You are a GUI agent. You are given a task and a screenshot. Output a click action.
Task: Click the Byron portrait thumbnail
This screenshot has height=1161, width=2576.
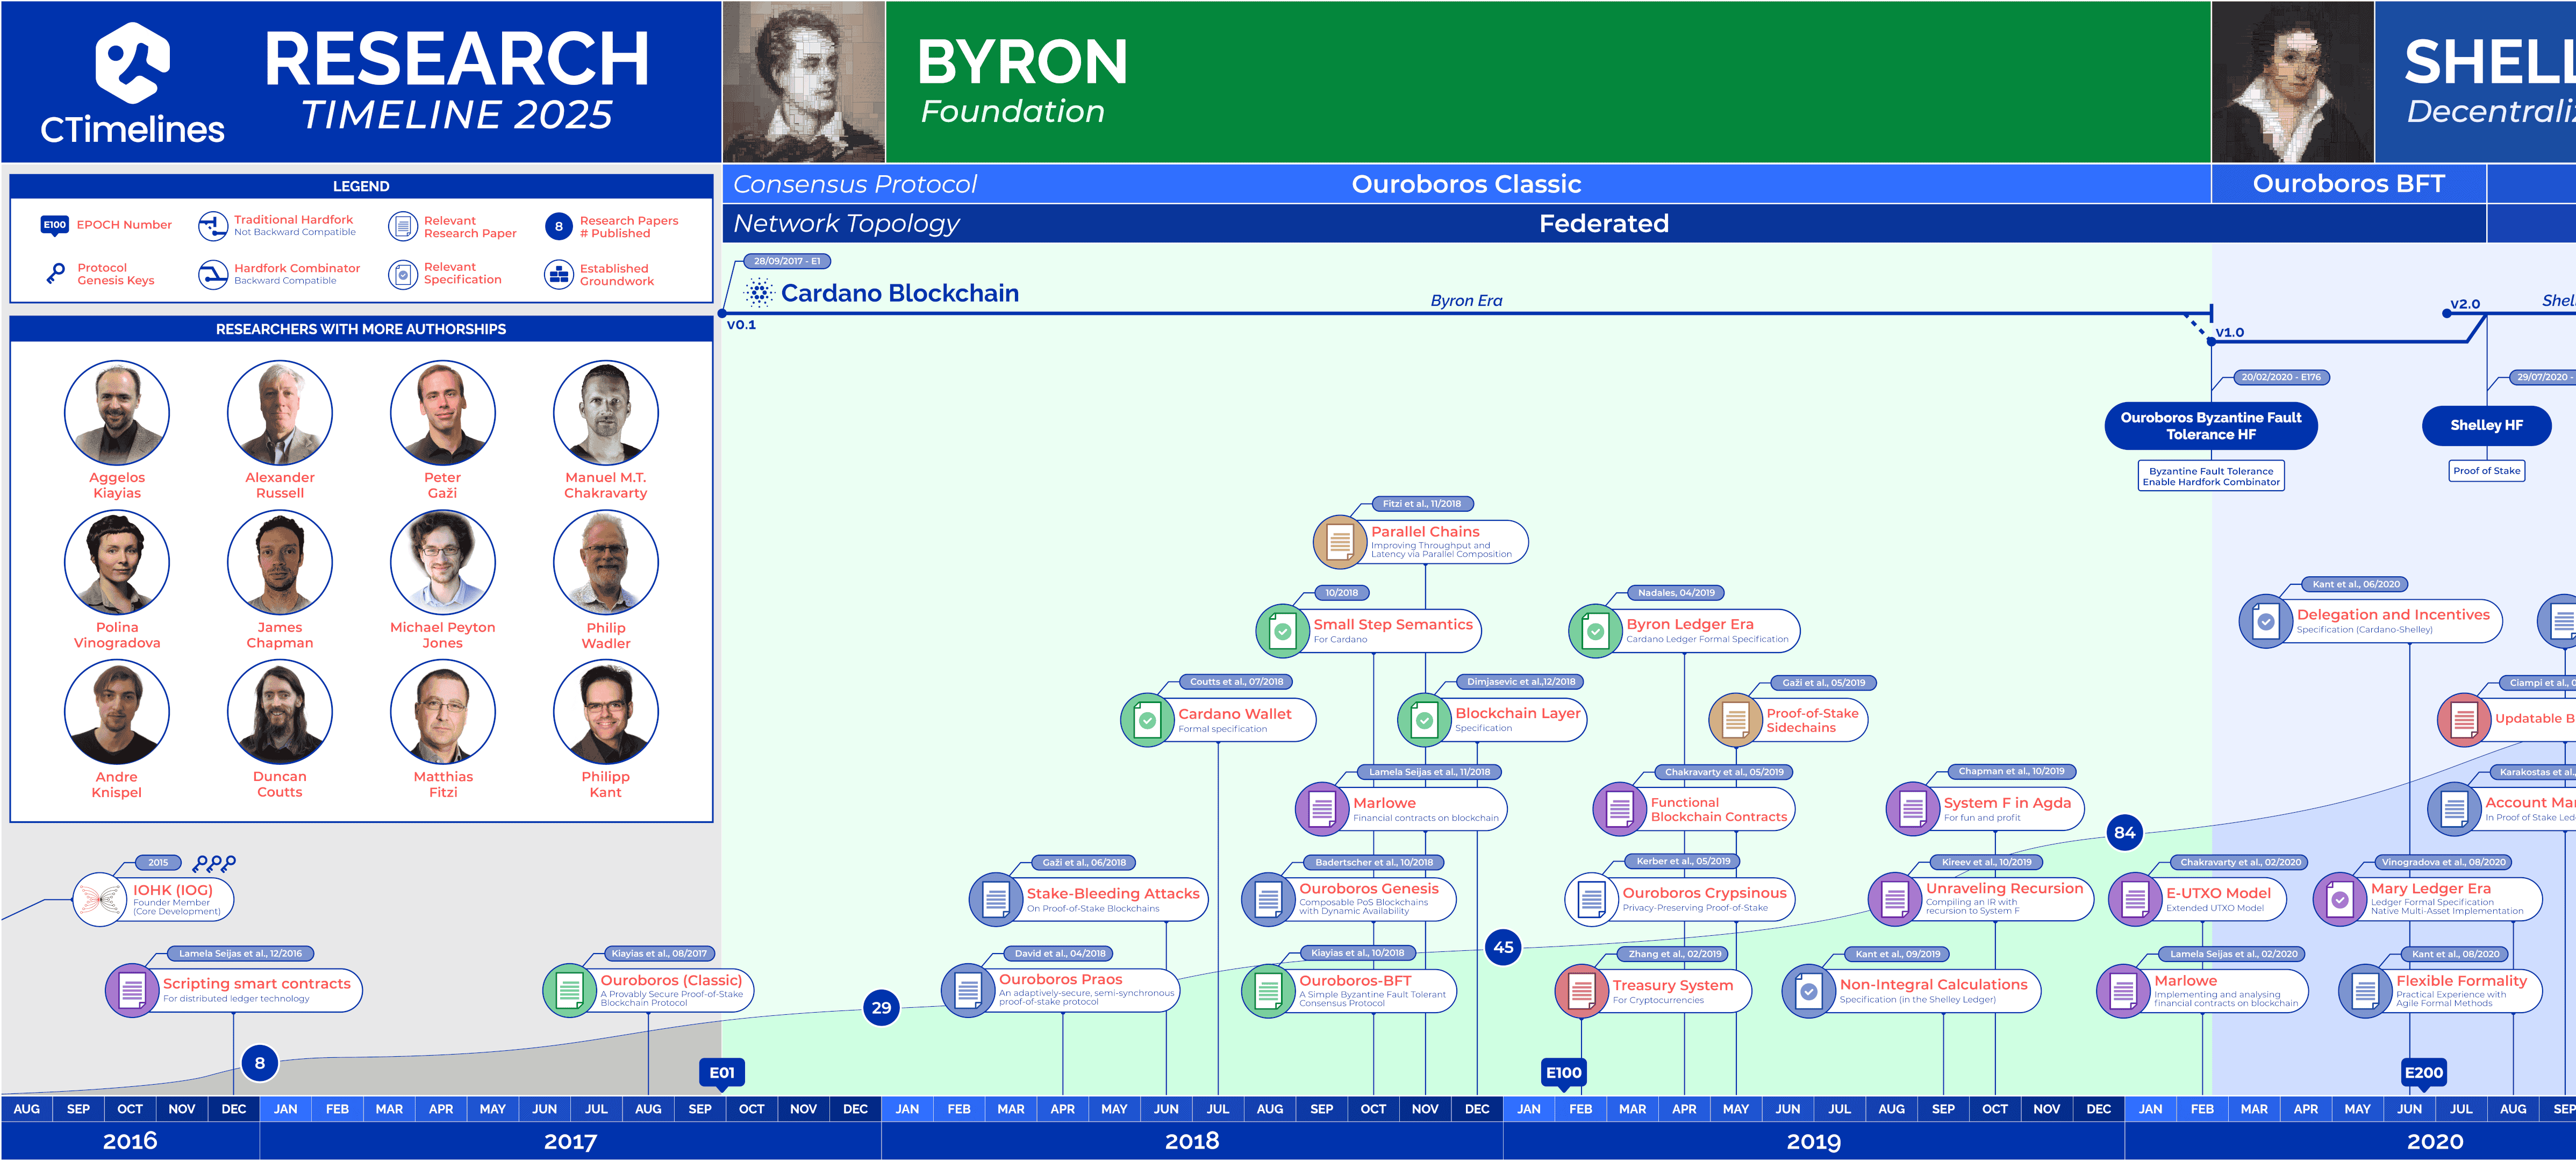(x=803, y=82)
